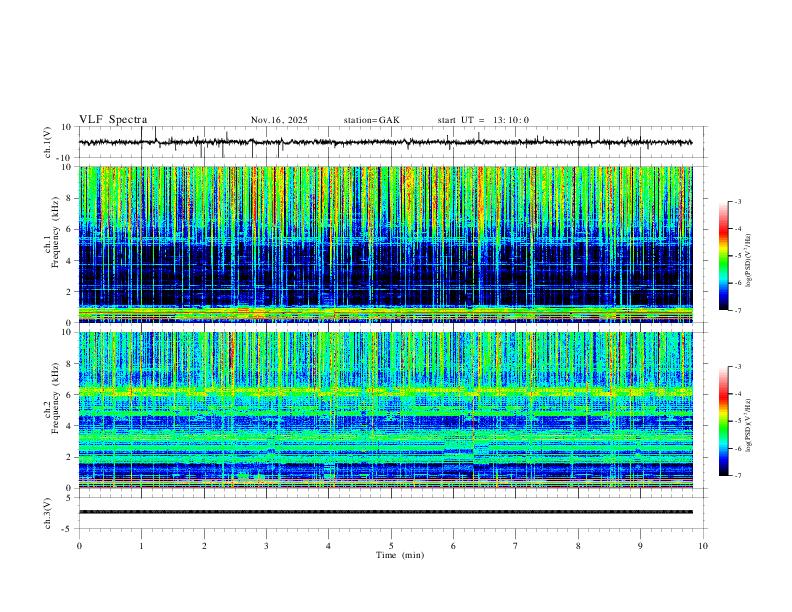The image size is (792, 612).
Task: Click the ch.3 flat black voltage trace
Action: (x=385, y=512)
